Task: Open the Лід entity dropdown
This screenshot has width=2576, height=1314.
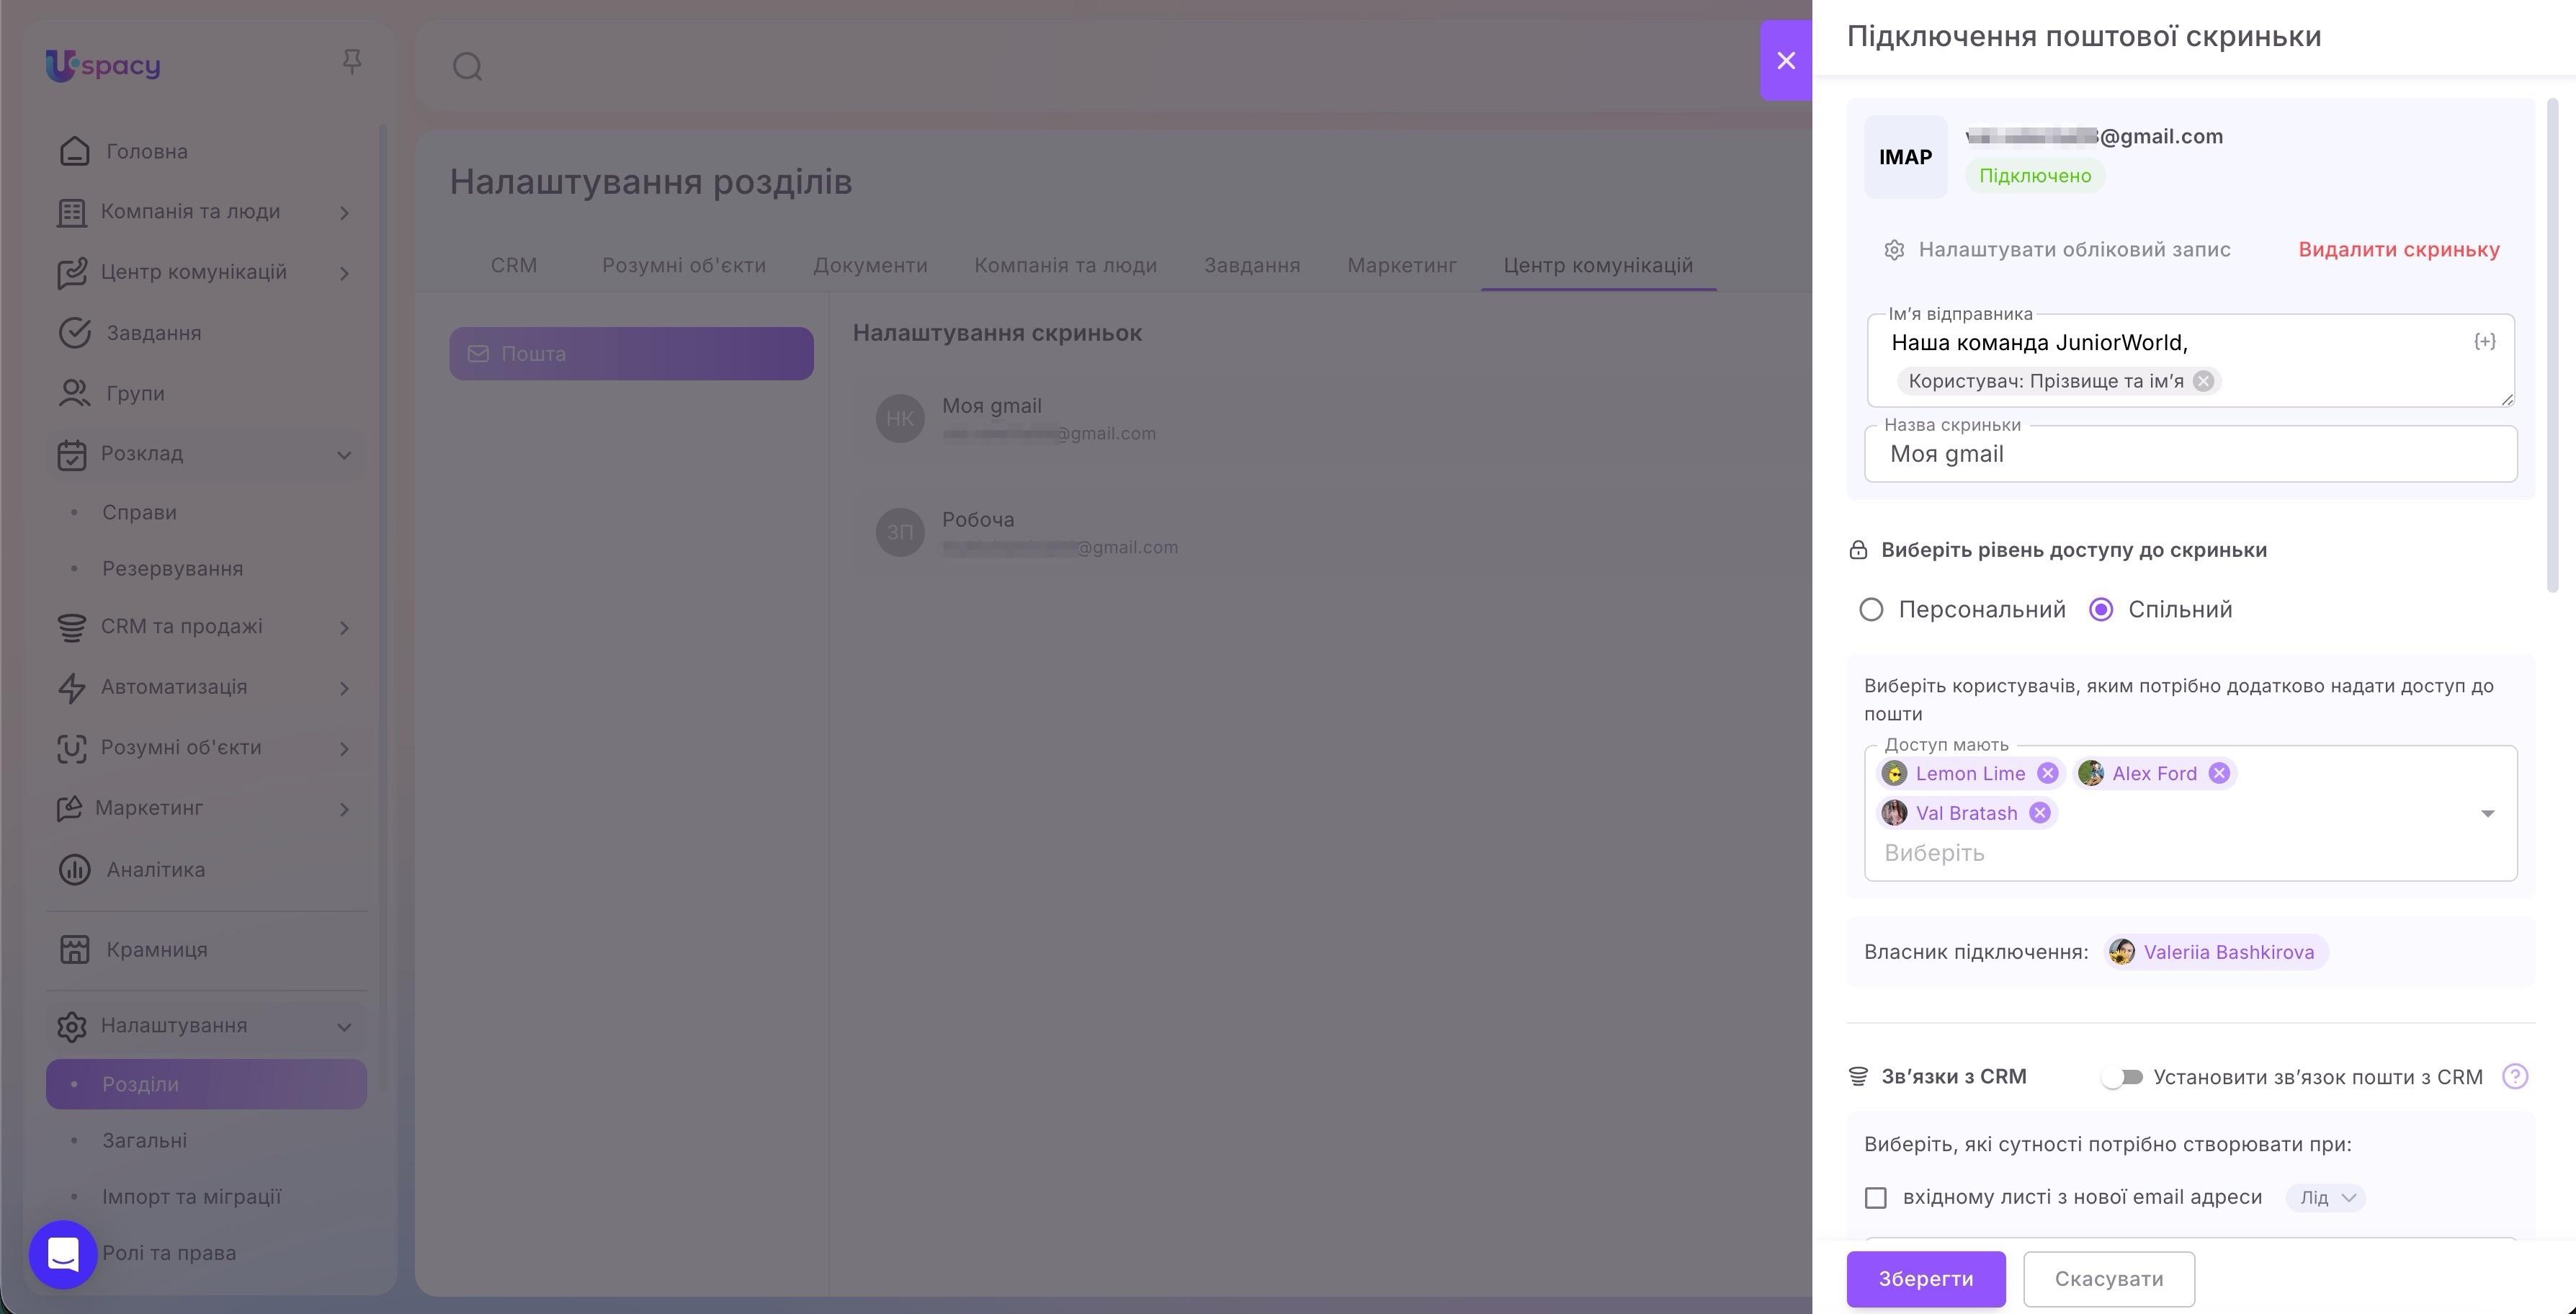Action: pos(2326,1197)
